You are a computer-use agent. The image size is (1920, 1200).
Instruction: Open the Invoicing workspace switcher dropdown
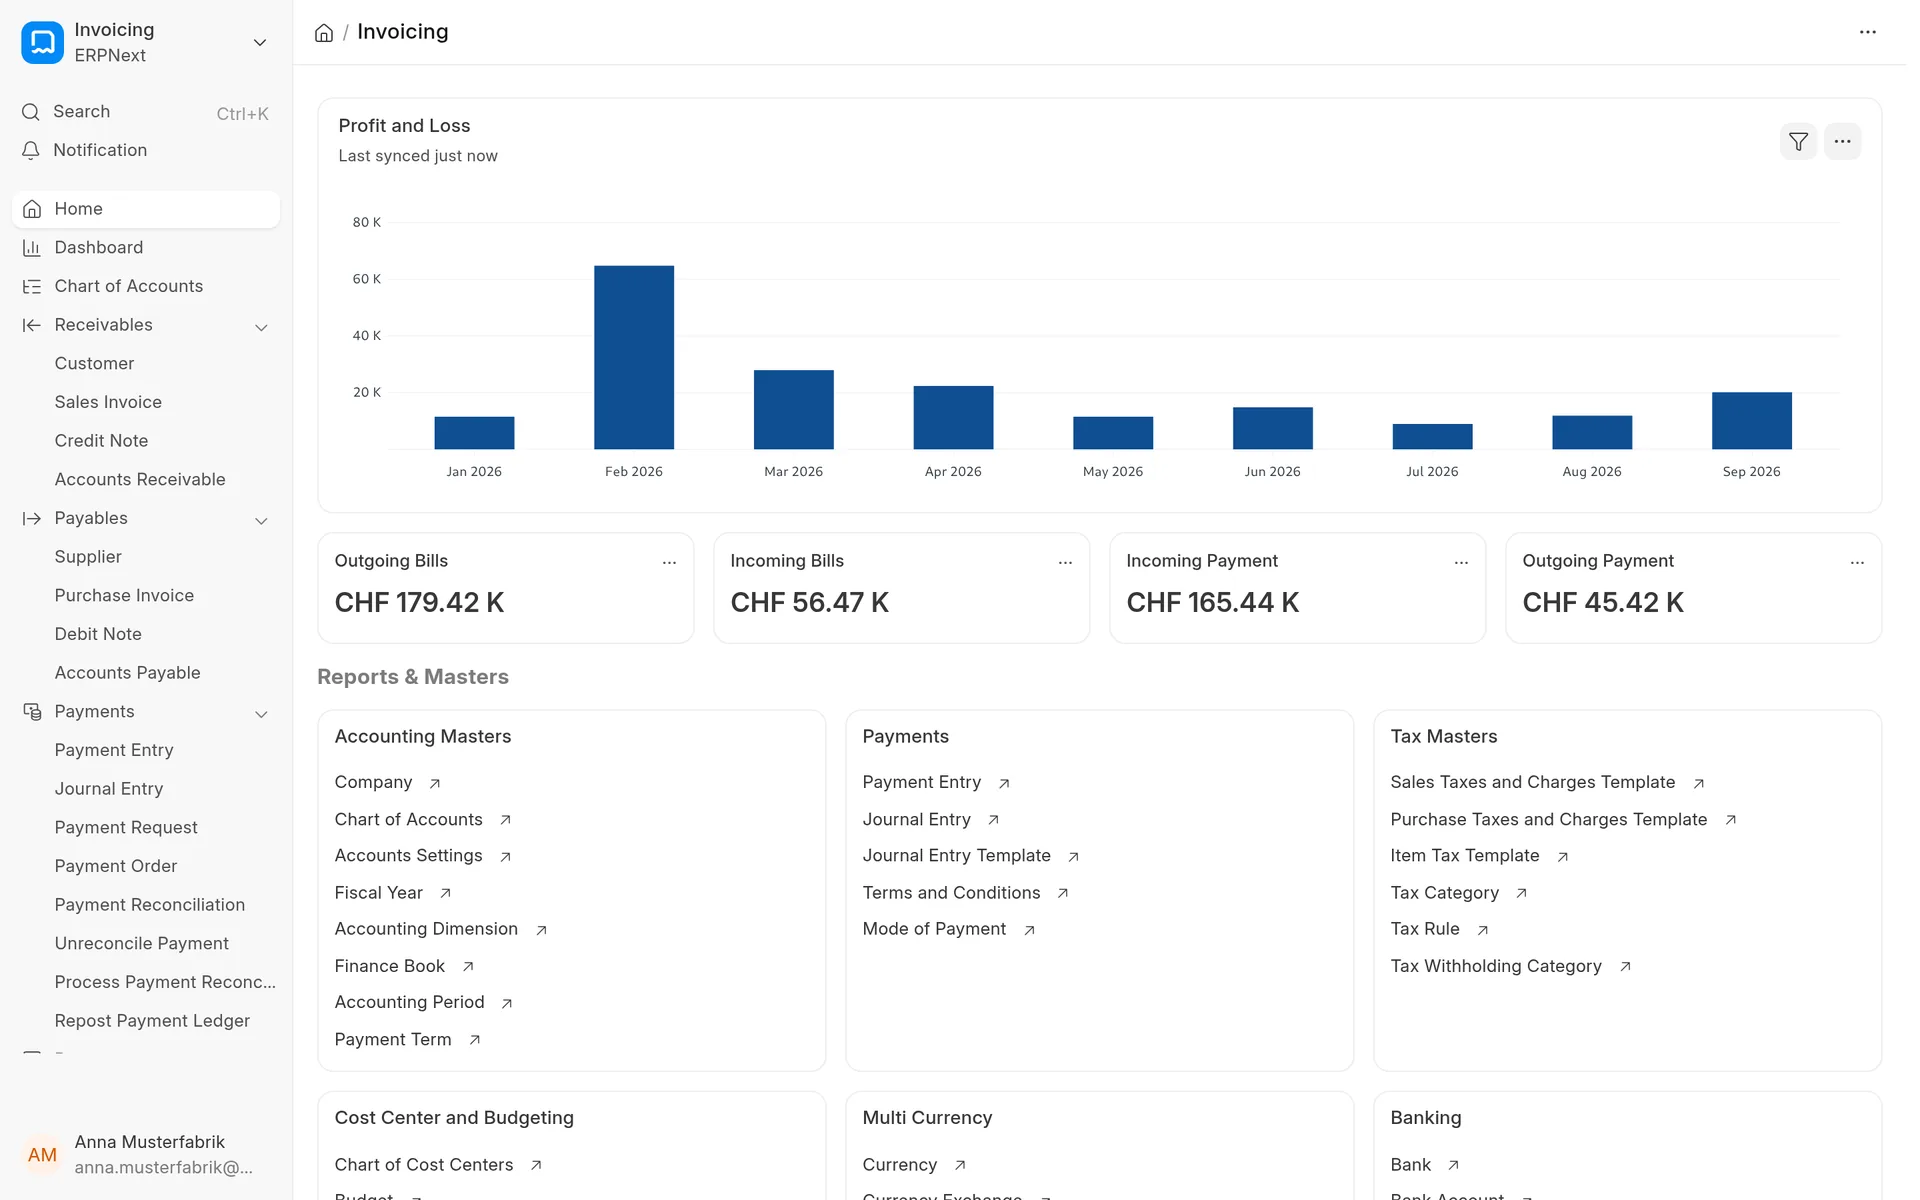pyautogui.click(x=260, y=42)
